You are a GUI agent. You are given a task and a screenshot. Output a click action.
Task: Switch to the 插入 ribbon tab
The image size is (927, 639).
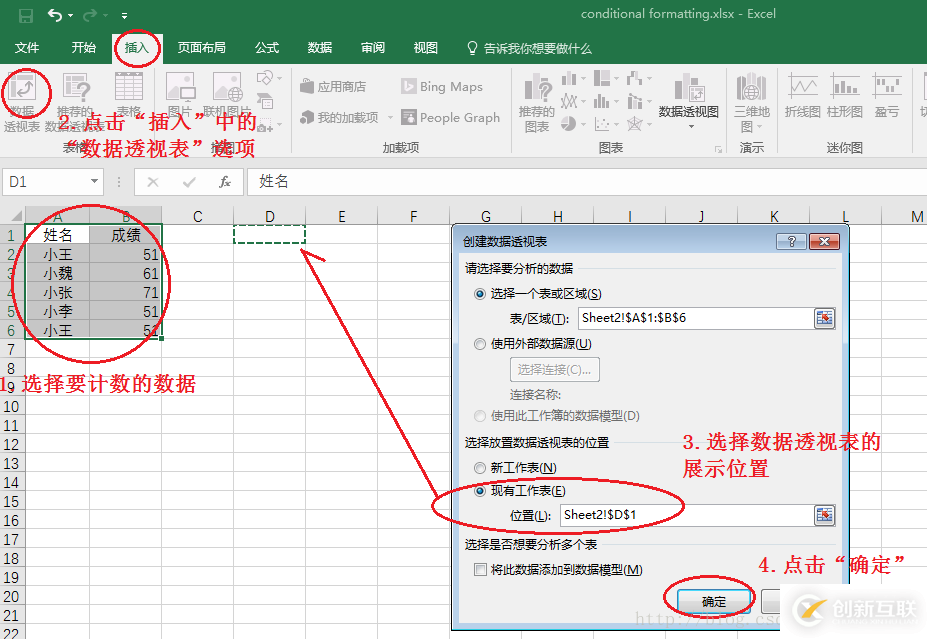(x=137, y=48)
